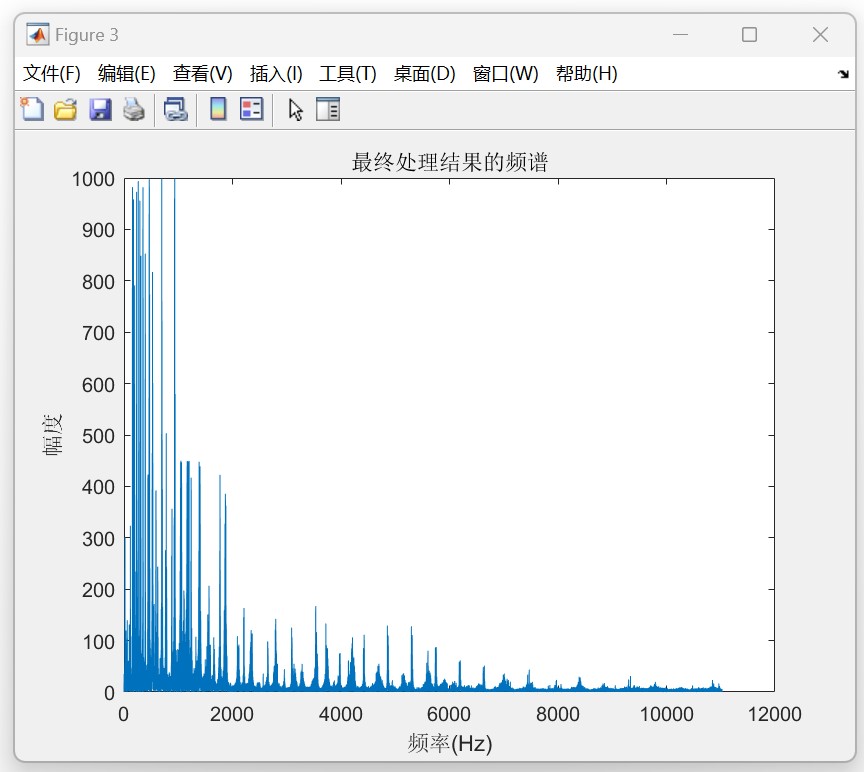Screen dimensions: 864x772
Task: Insert a legend using the toolbar icon
Action: pos(252,109)
